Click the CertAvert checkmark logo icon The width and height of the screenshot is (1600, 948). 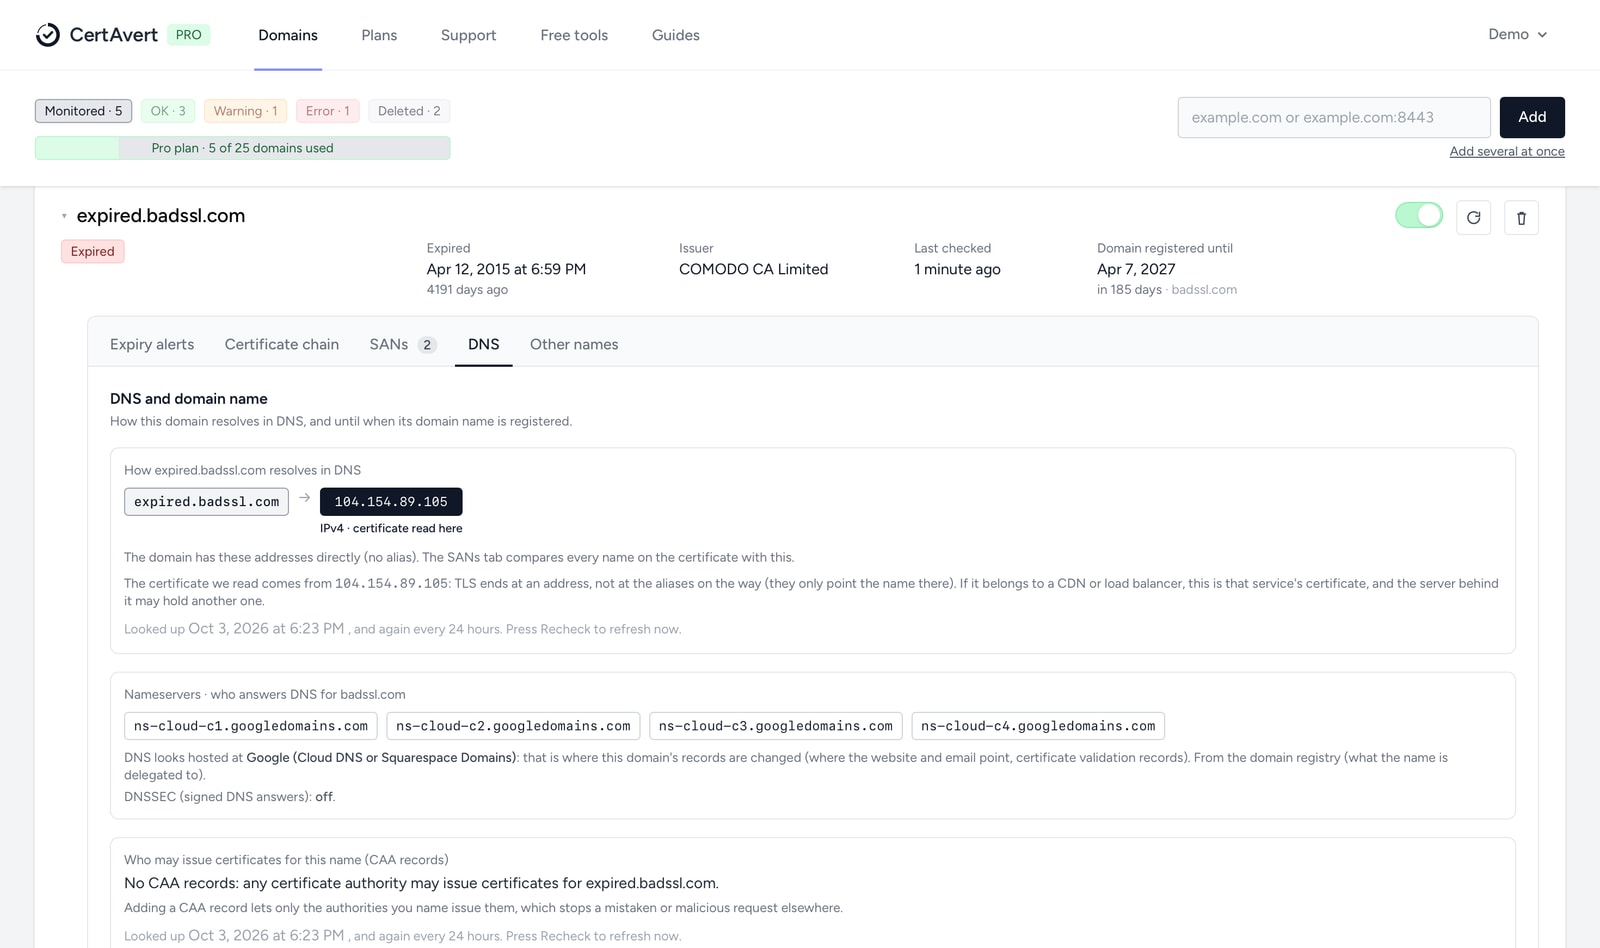[x=48, y=35]
